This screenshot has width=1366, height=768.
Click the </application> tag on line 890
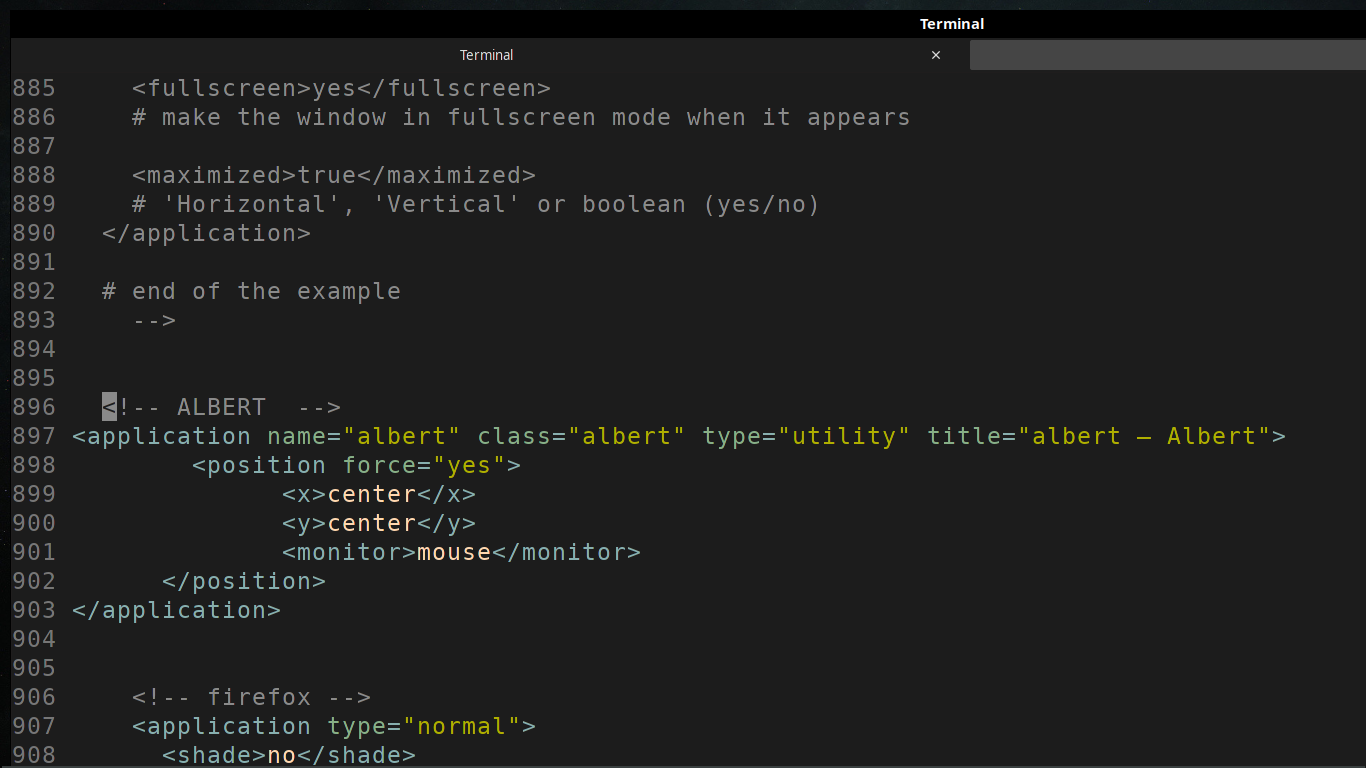[206, 233]
